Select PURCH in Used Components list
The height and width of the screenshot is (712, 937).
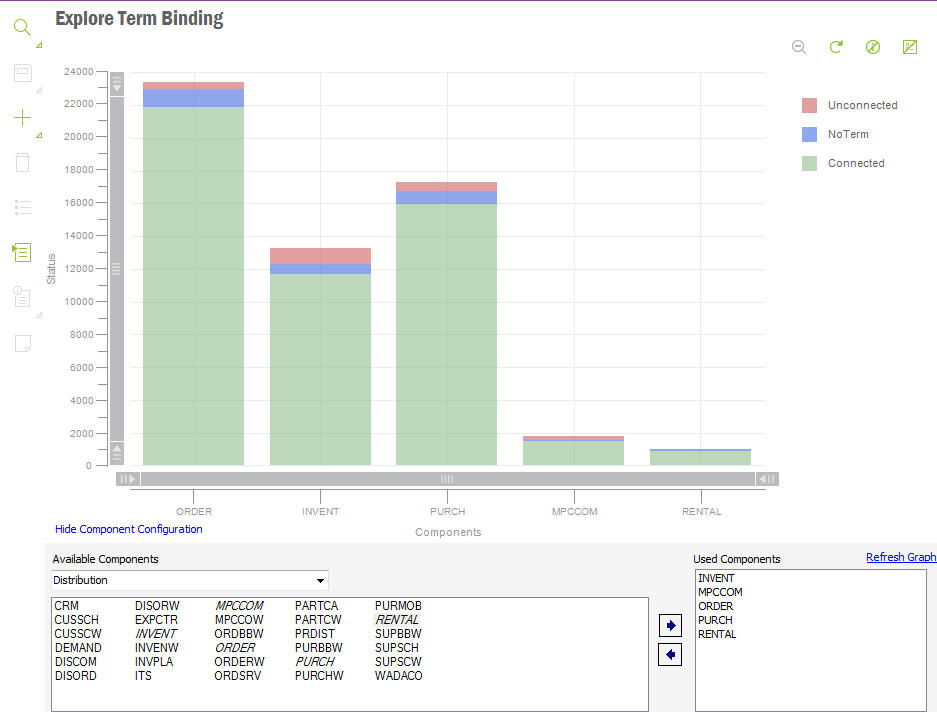tap(715, 620)
